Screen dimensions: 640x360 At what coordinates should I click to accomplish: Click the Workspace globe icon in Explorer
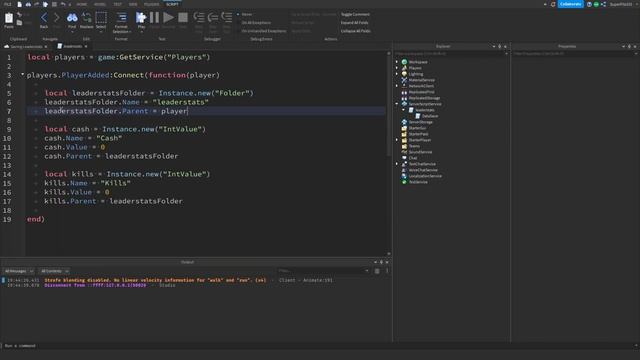(x=404, y=62)
